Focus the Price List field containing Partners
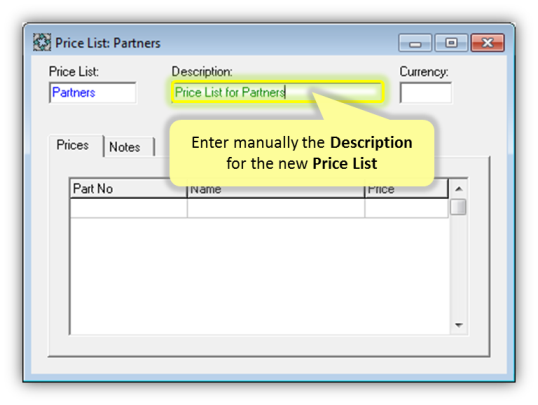This screenshot has width=538, height=405. [93, 92]
